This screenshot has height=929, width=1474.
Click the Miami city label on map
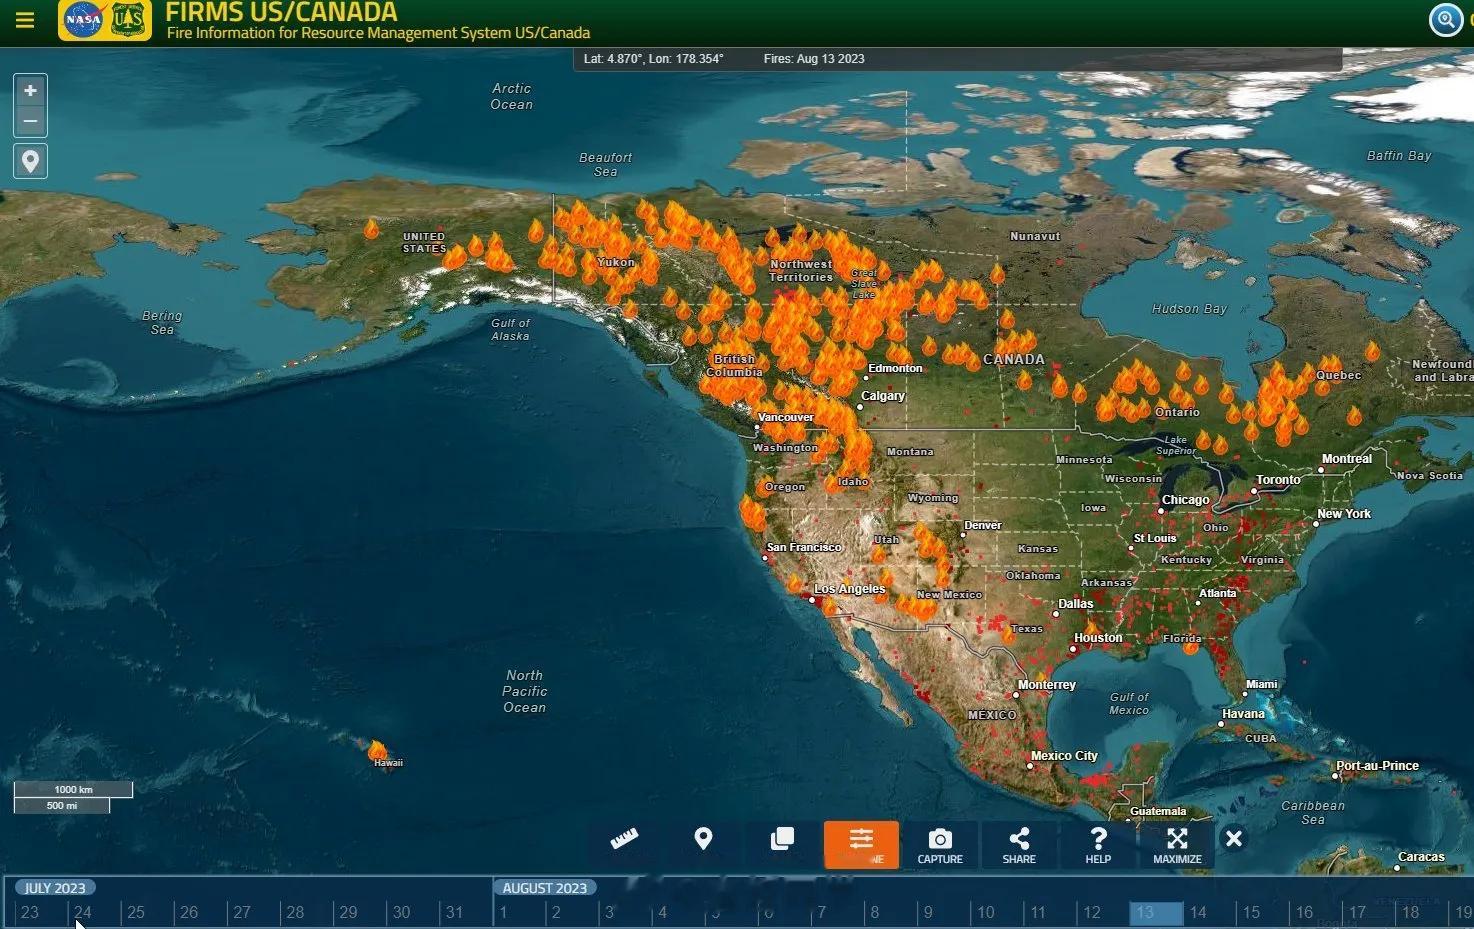pyautogui.click(x=1261, y=685)
